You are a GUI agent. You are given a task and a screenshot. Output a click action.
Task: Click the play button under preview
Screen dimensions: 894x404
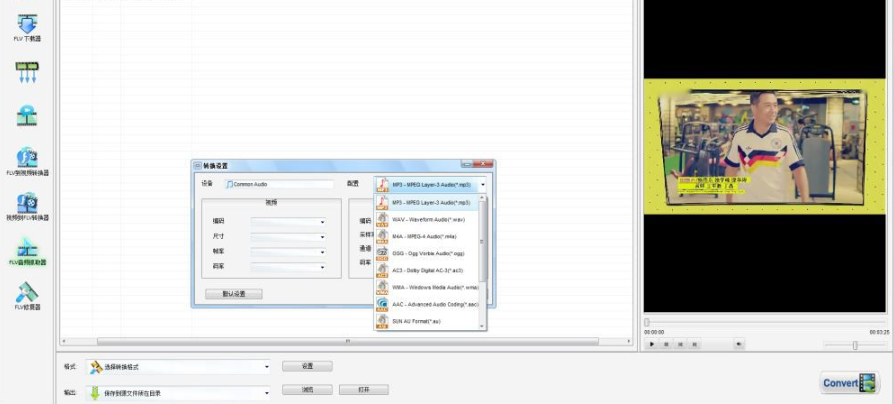click(x=652, y=344)
